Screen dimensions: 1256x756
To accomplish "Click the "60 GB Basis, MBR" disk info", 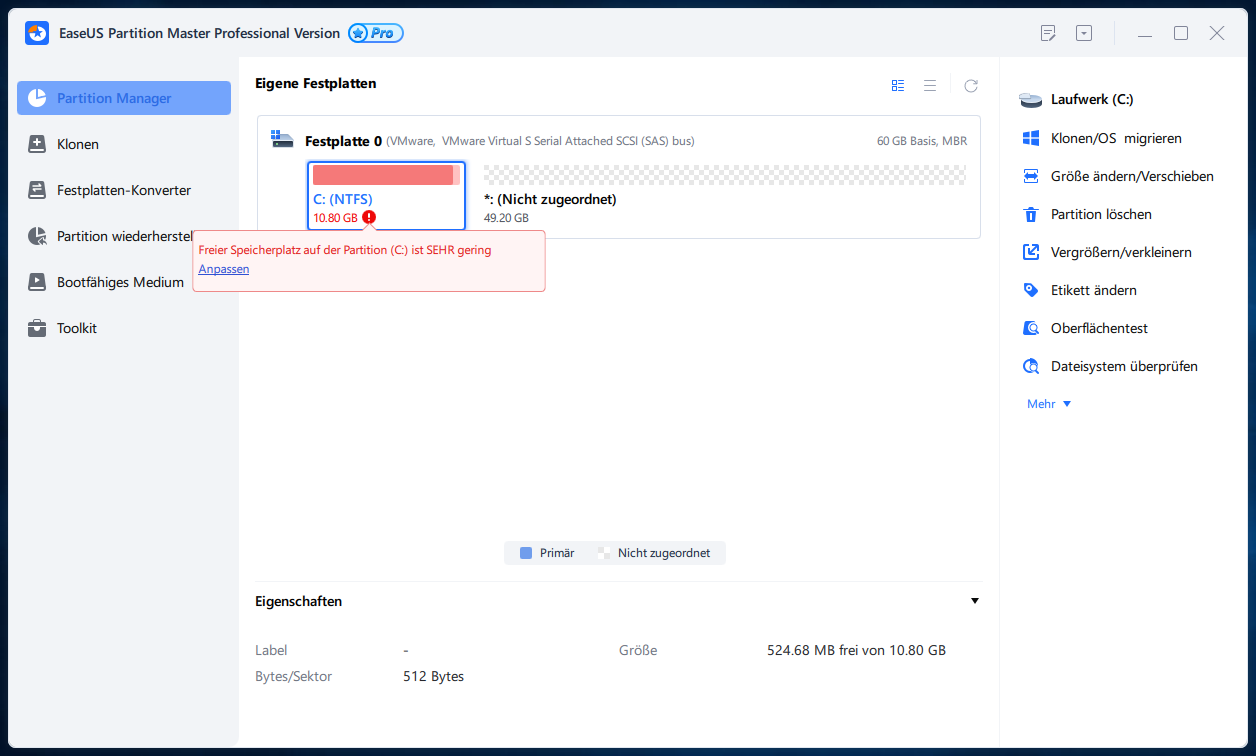I will pos(922,141).
